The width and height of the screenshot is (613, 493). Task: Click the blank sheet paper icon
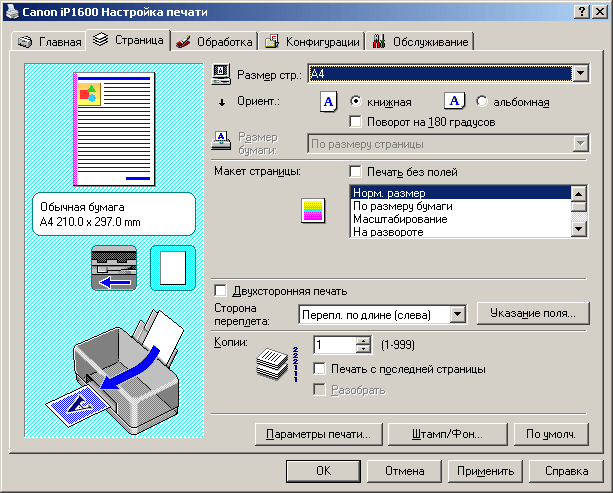pyautogui.click(x=173, y=268)
